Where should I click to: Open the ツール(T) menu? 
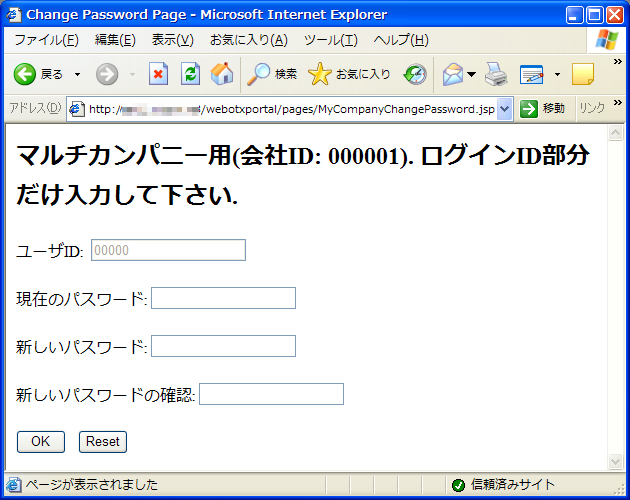click(x=330, y=40)
